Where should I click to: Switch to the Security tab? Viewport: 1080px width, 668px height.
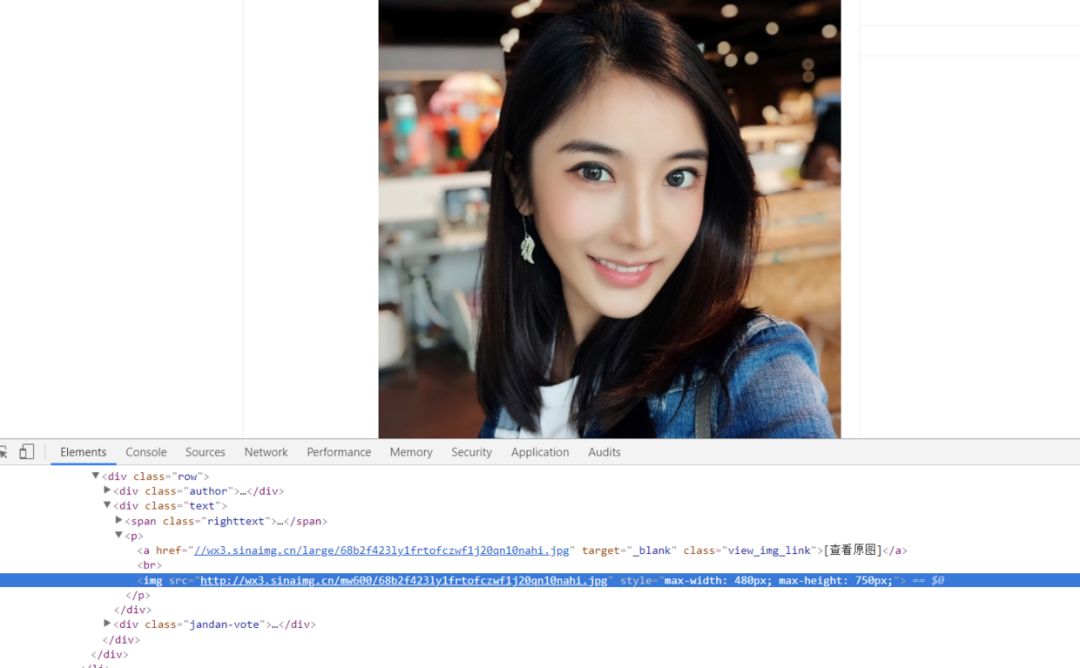(x=472, y=452)
